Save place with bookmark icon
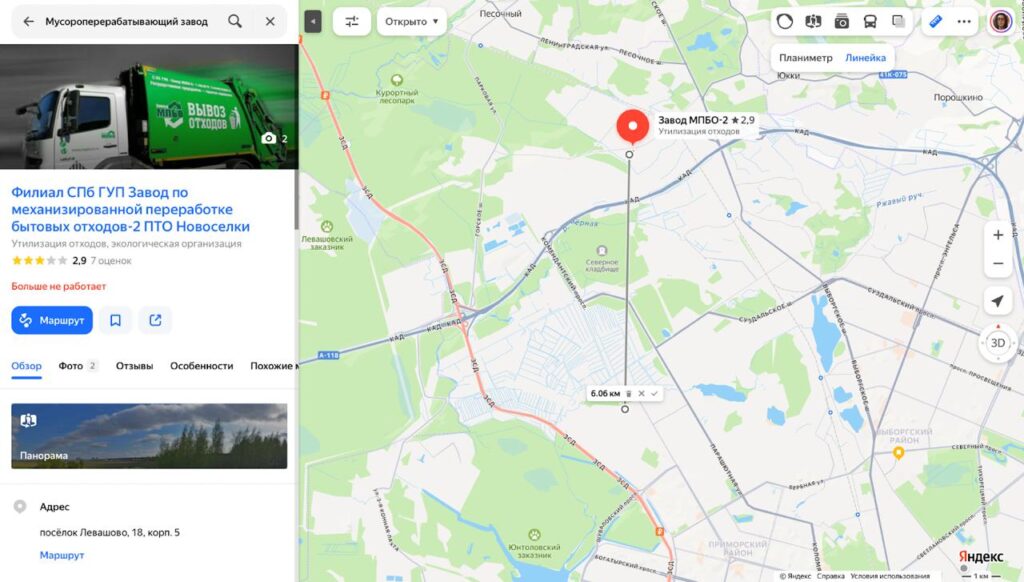Screen dimensions: 1024x582 [116, 320]
